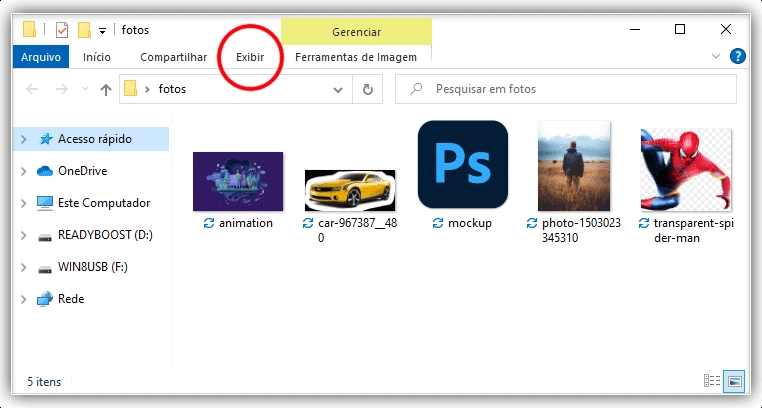Switch to details view layout
762x408 pixels.
[711, 381]
